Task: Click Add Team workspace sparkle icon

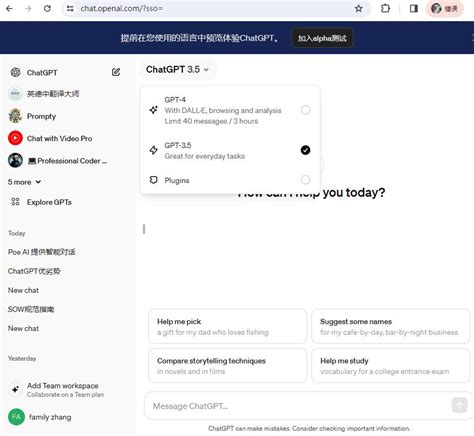Action: click(x=15, y=389)
